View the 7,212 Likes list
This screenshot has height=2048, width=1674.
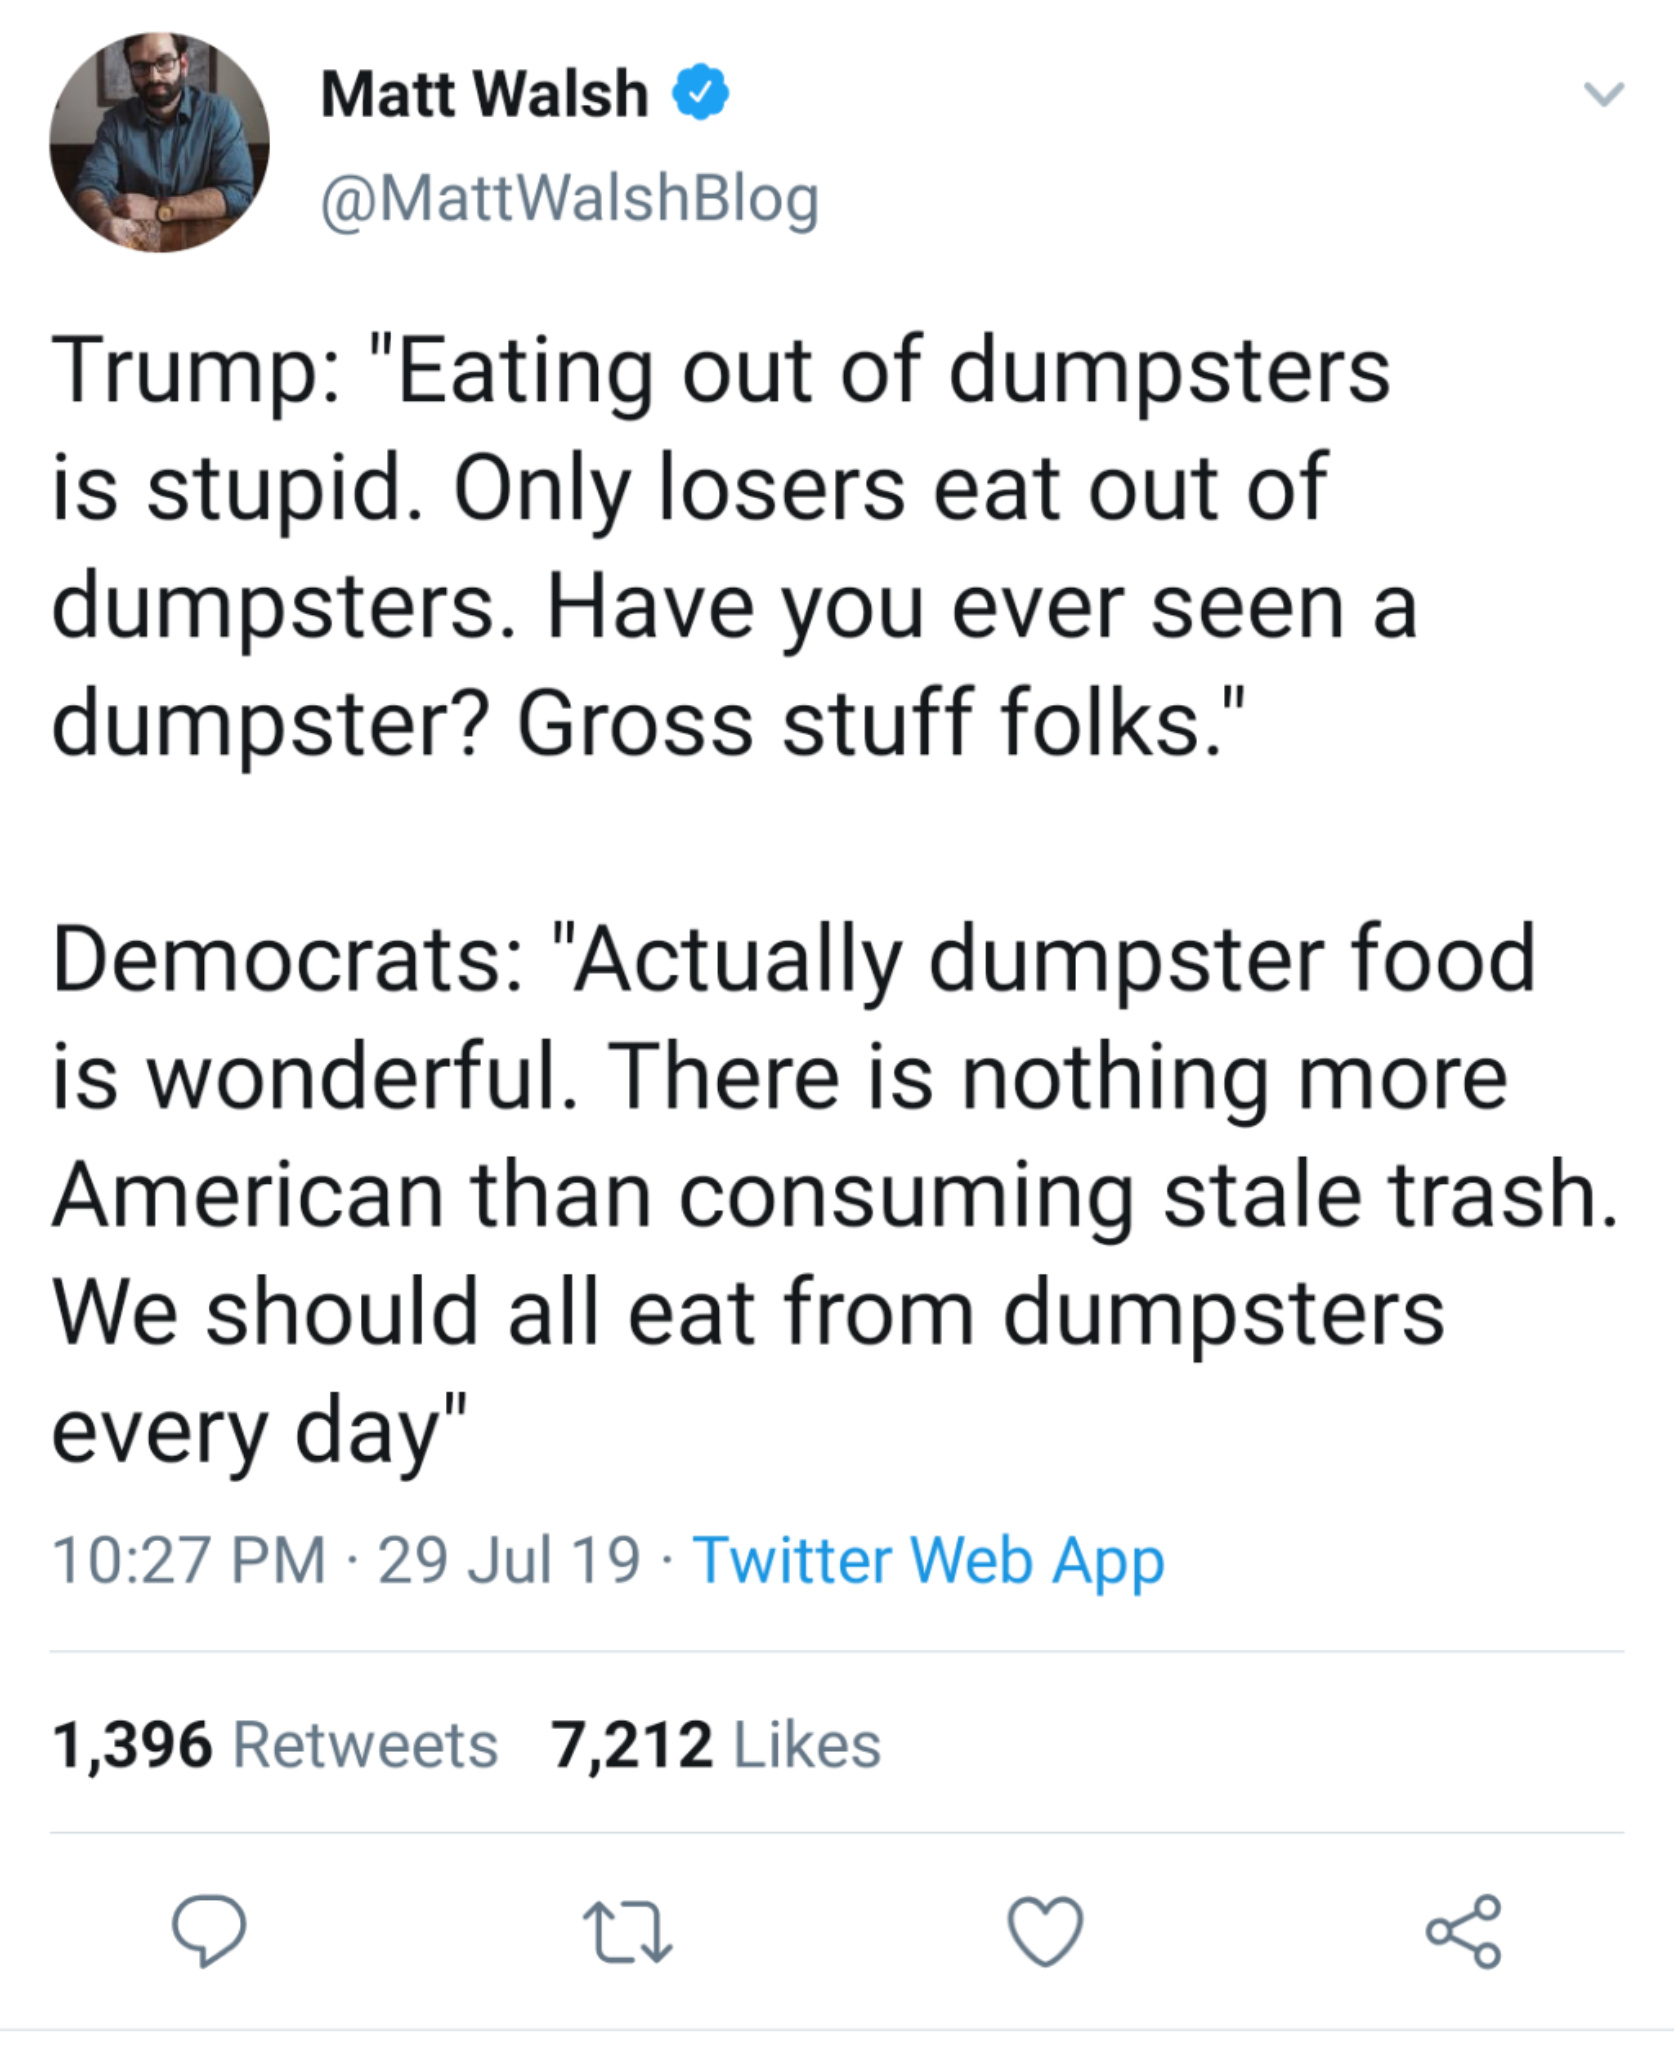pyautogui.click(x=716, y=1745)
